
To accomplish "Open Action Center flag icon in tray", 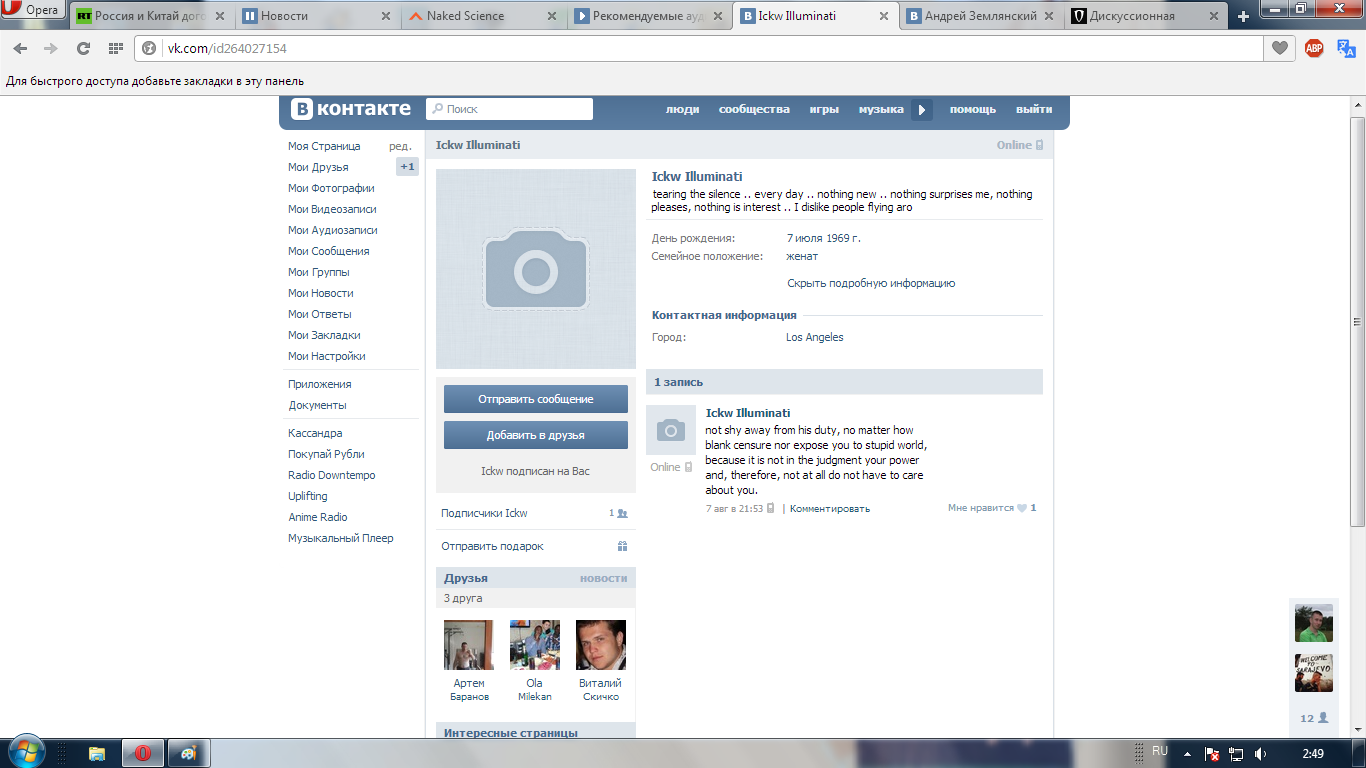I will click(x=1212, y=754).
